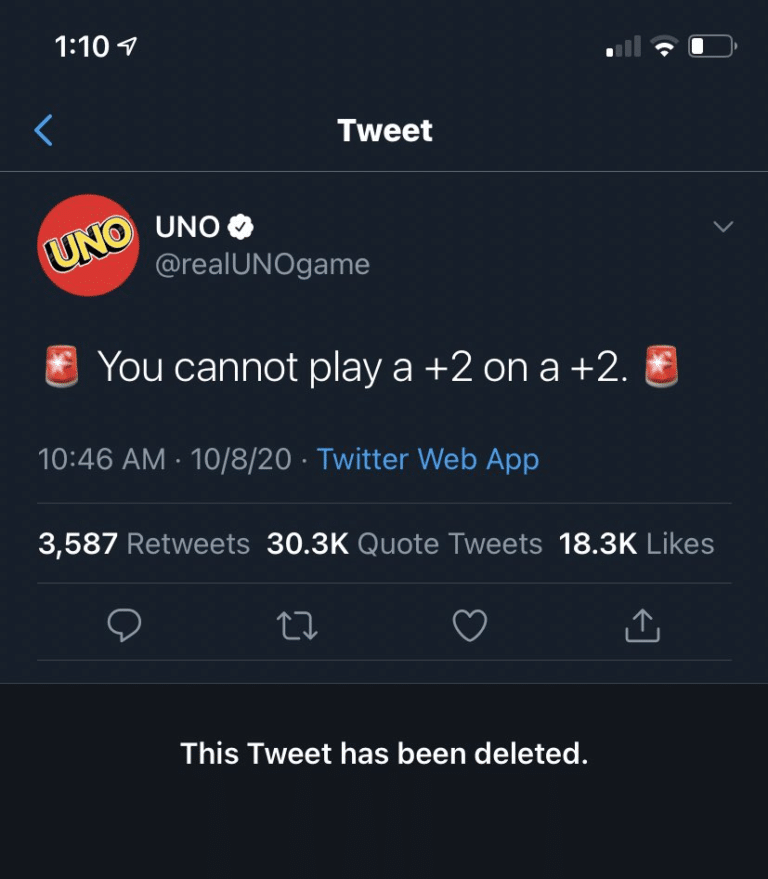
Task: Open the @realUNOgame handle
Action: point(262,264)
